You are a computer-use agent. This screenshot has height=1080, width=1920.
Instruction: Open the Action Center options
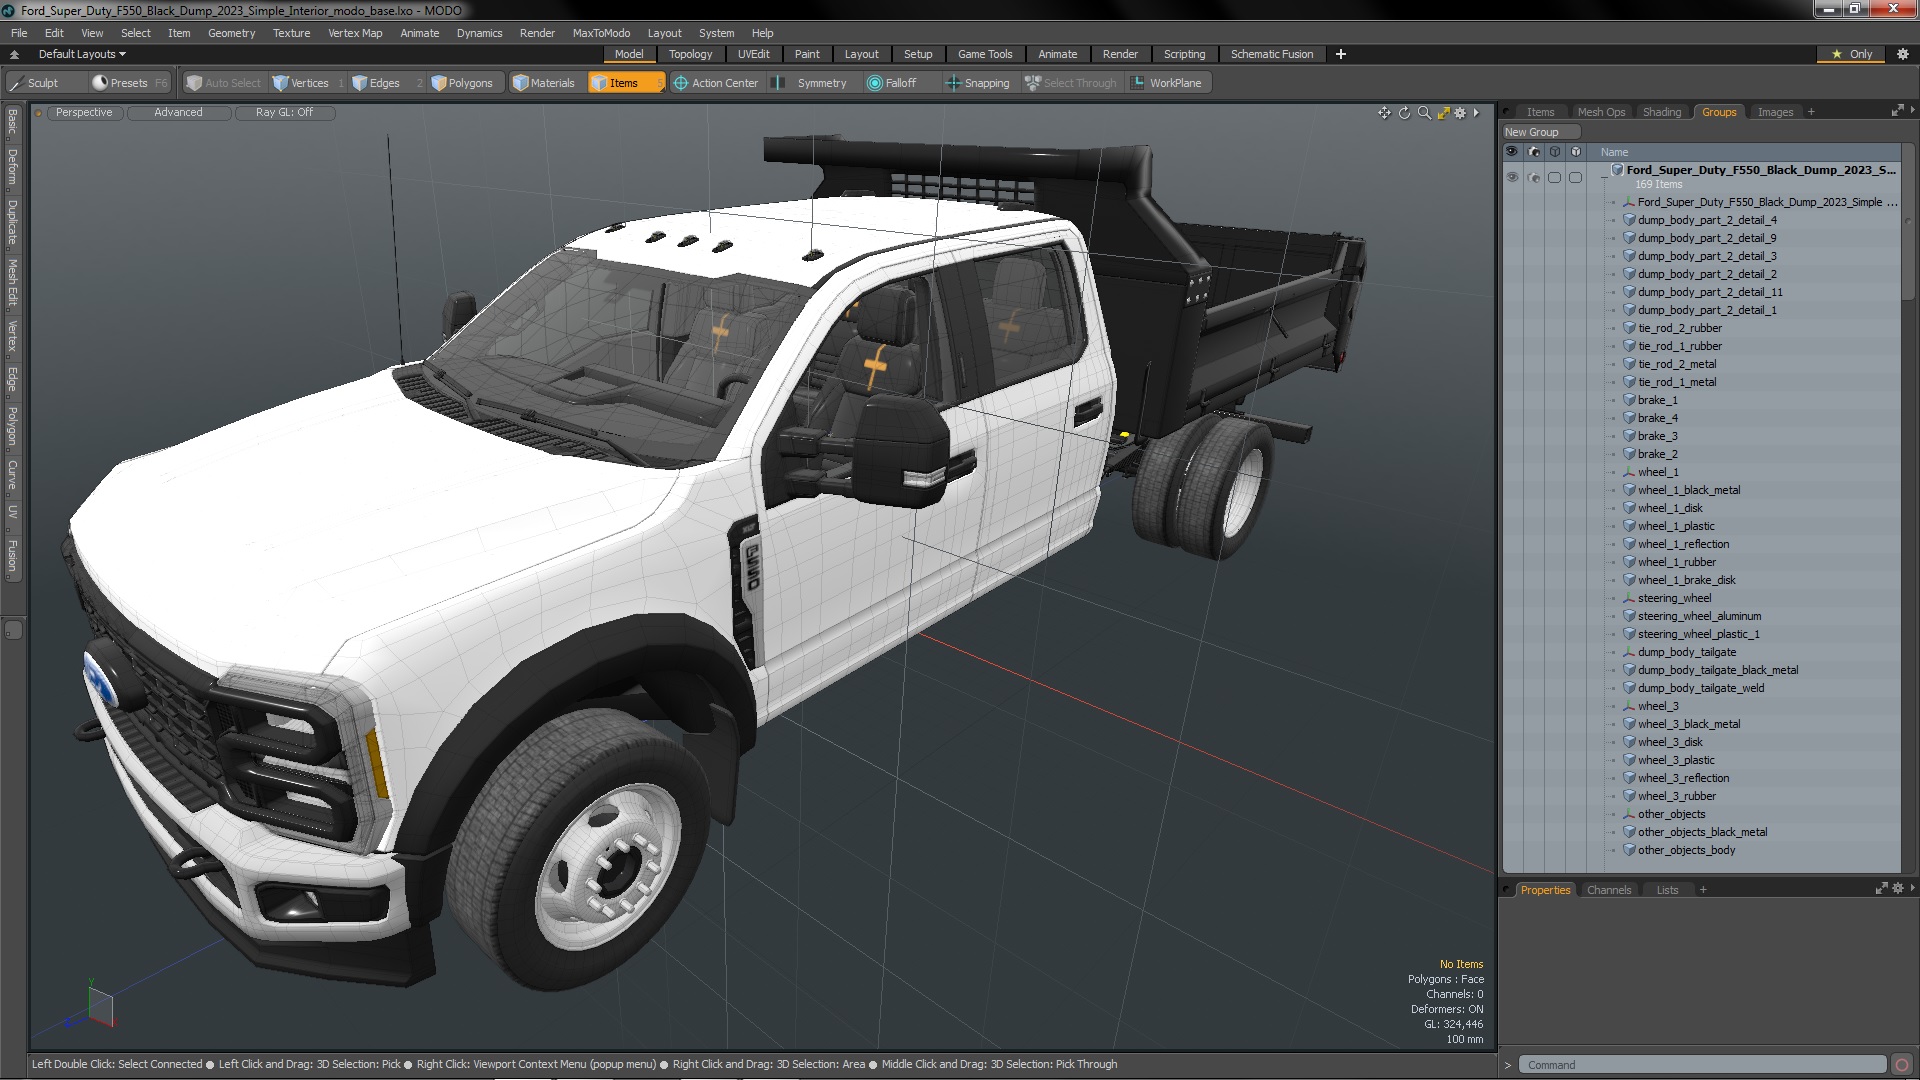[x=716, y=83]
